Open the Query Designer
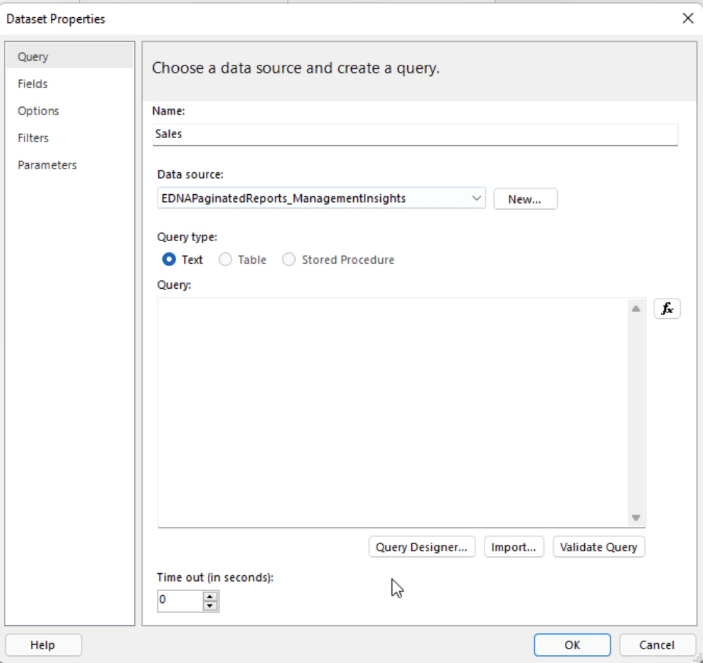 click(421, 547)
